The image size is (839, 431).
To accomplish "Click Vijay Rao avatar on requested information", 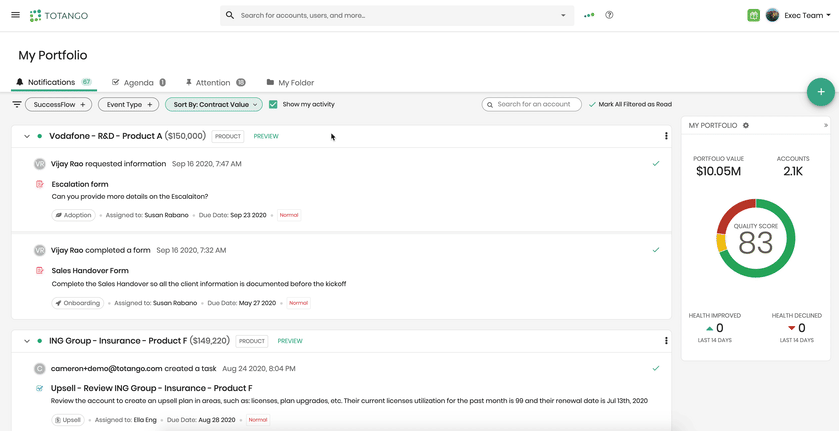I will (x=40, y=164).
